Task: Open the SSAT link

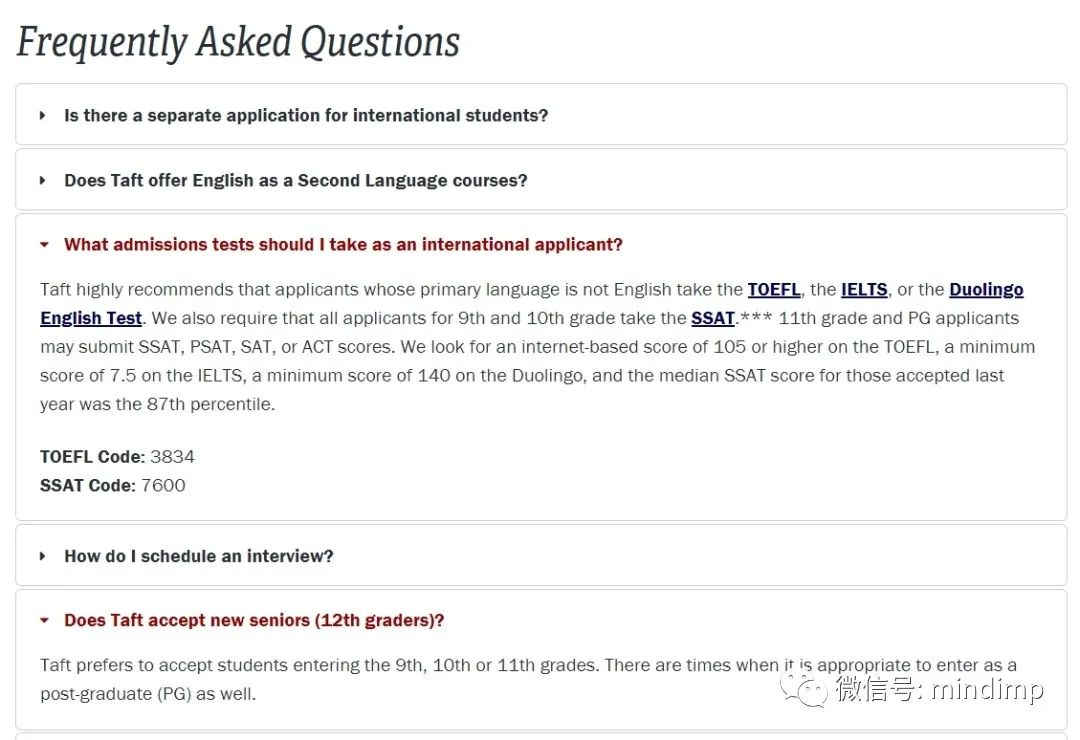Action: click(712, 318)
